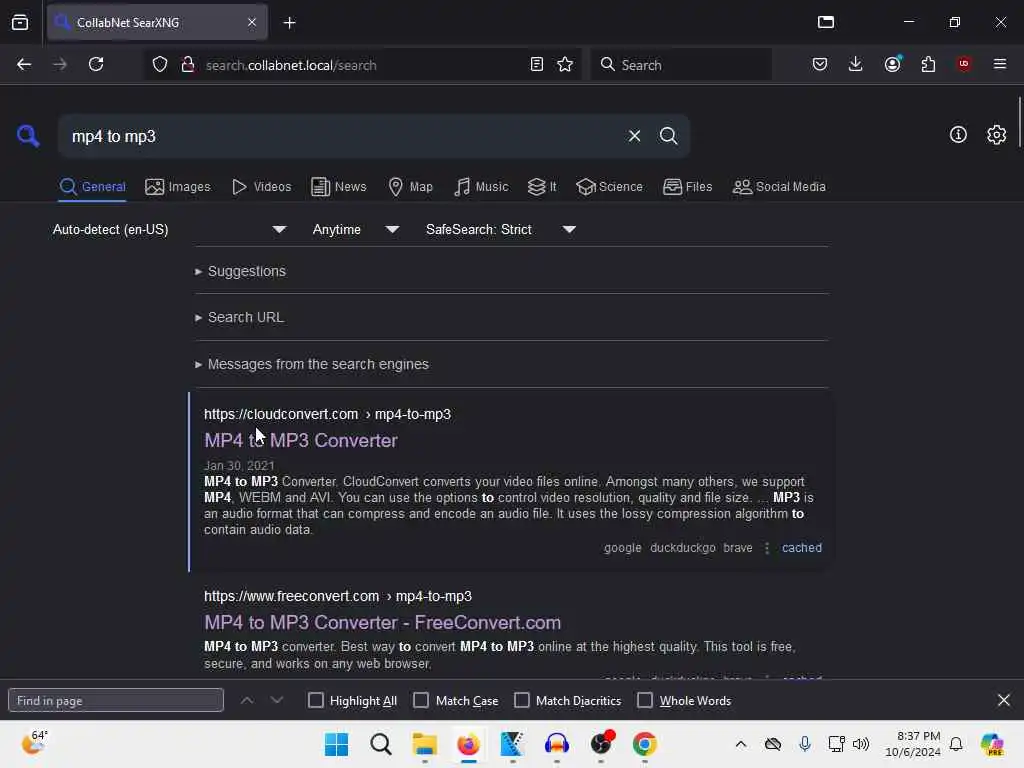Enable Match Diacritics checkbox
Screen dimensions: 1024x768
point(522,700)
